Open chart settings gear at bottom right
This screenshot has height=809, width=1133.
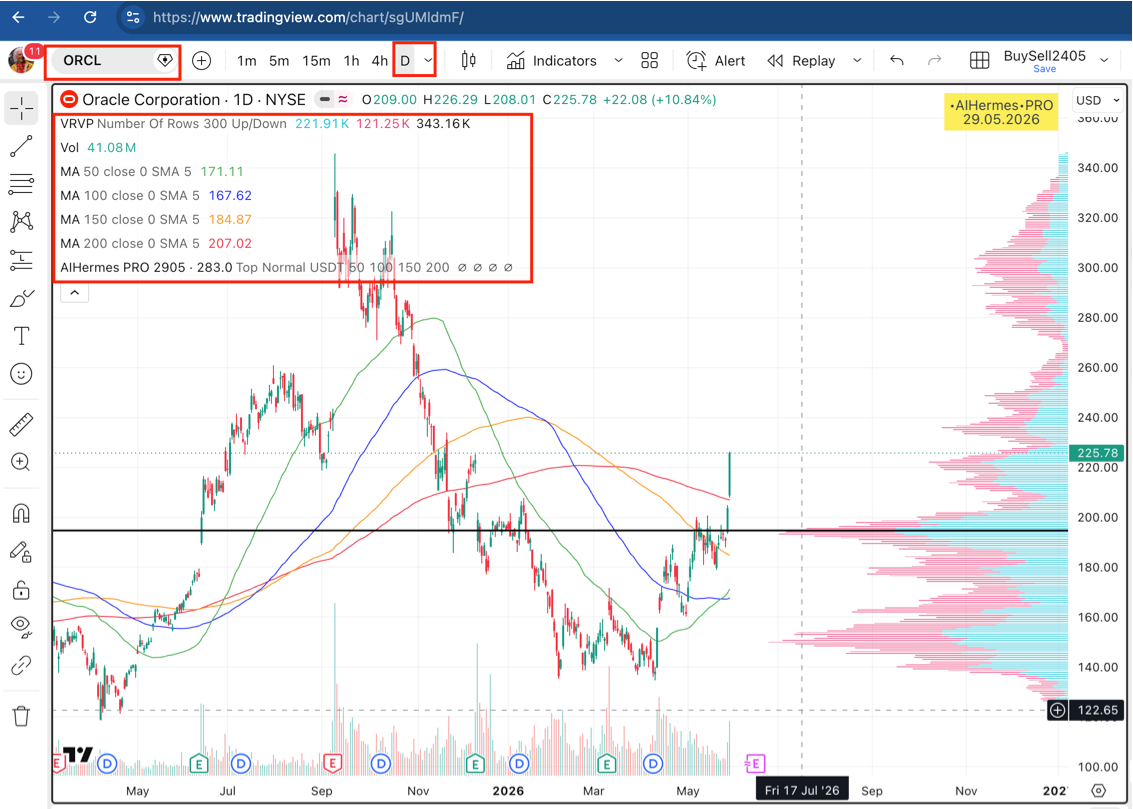[x=1099, y=790]
